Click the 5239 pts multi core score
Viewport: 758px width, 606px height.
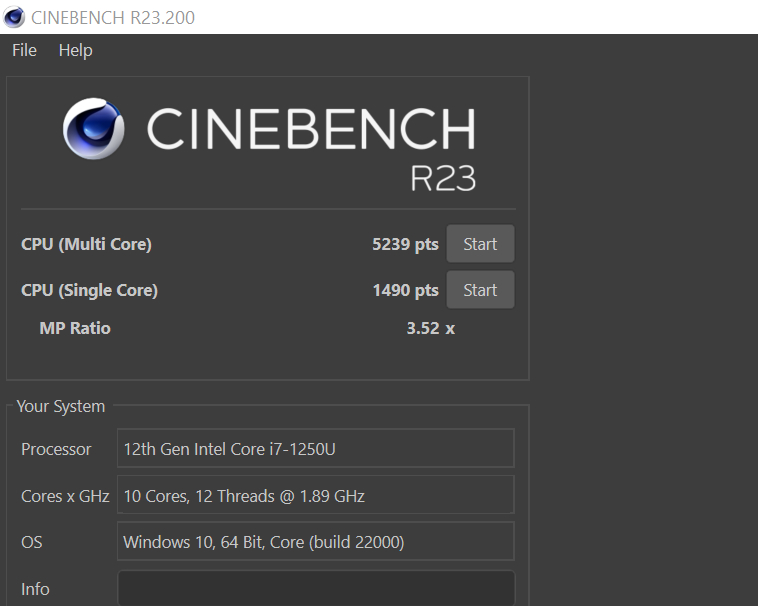405,244
